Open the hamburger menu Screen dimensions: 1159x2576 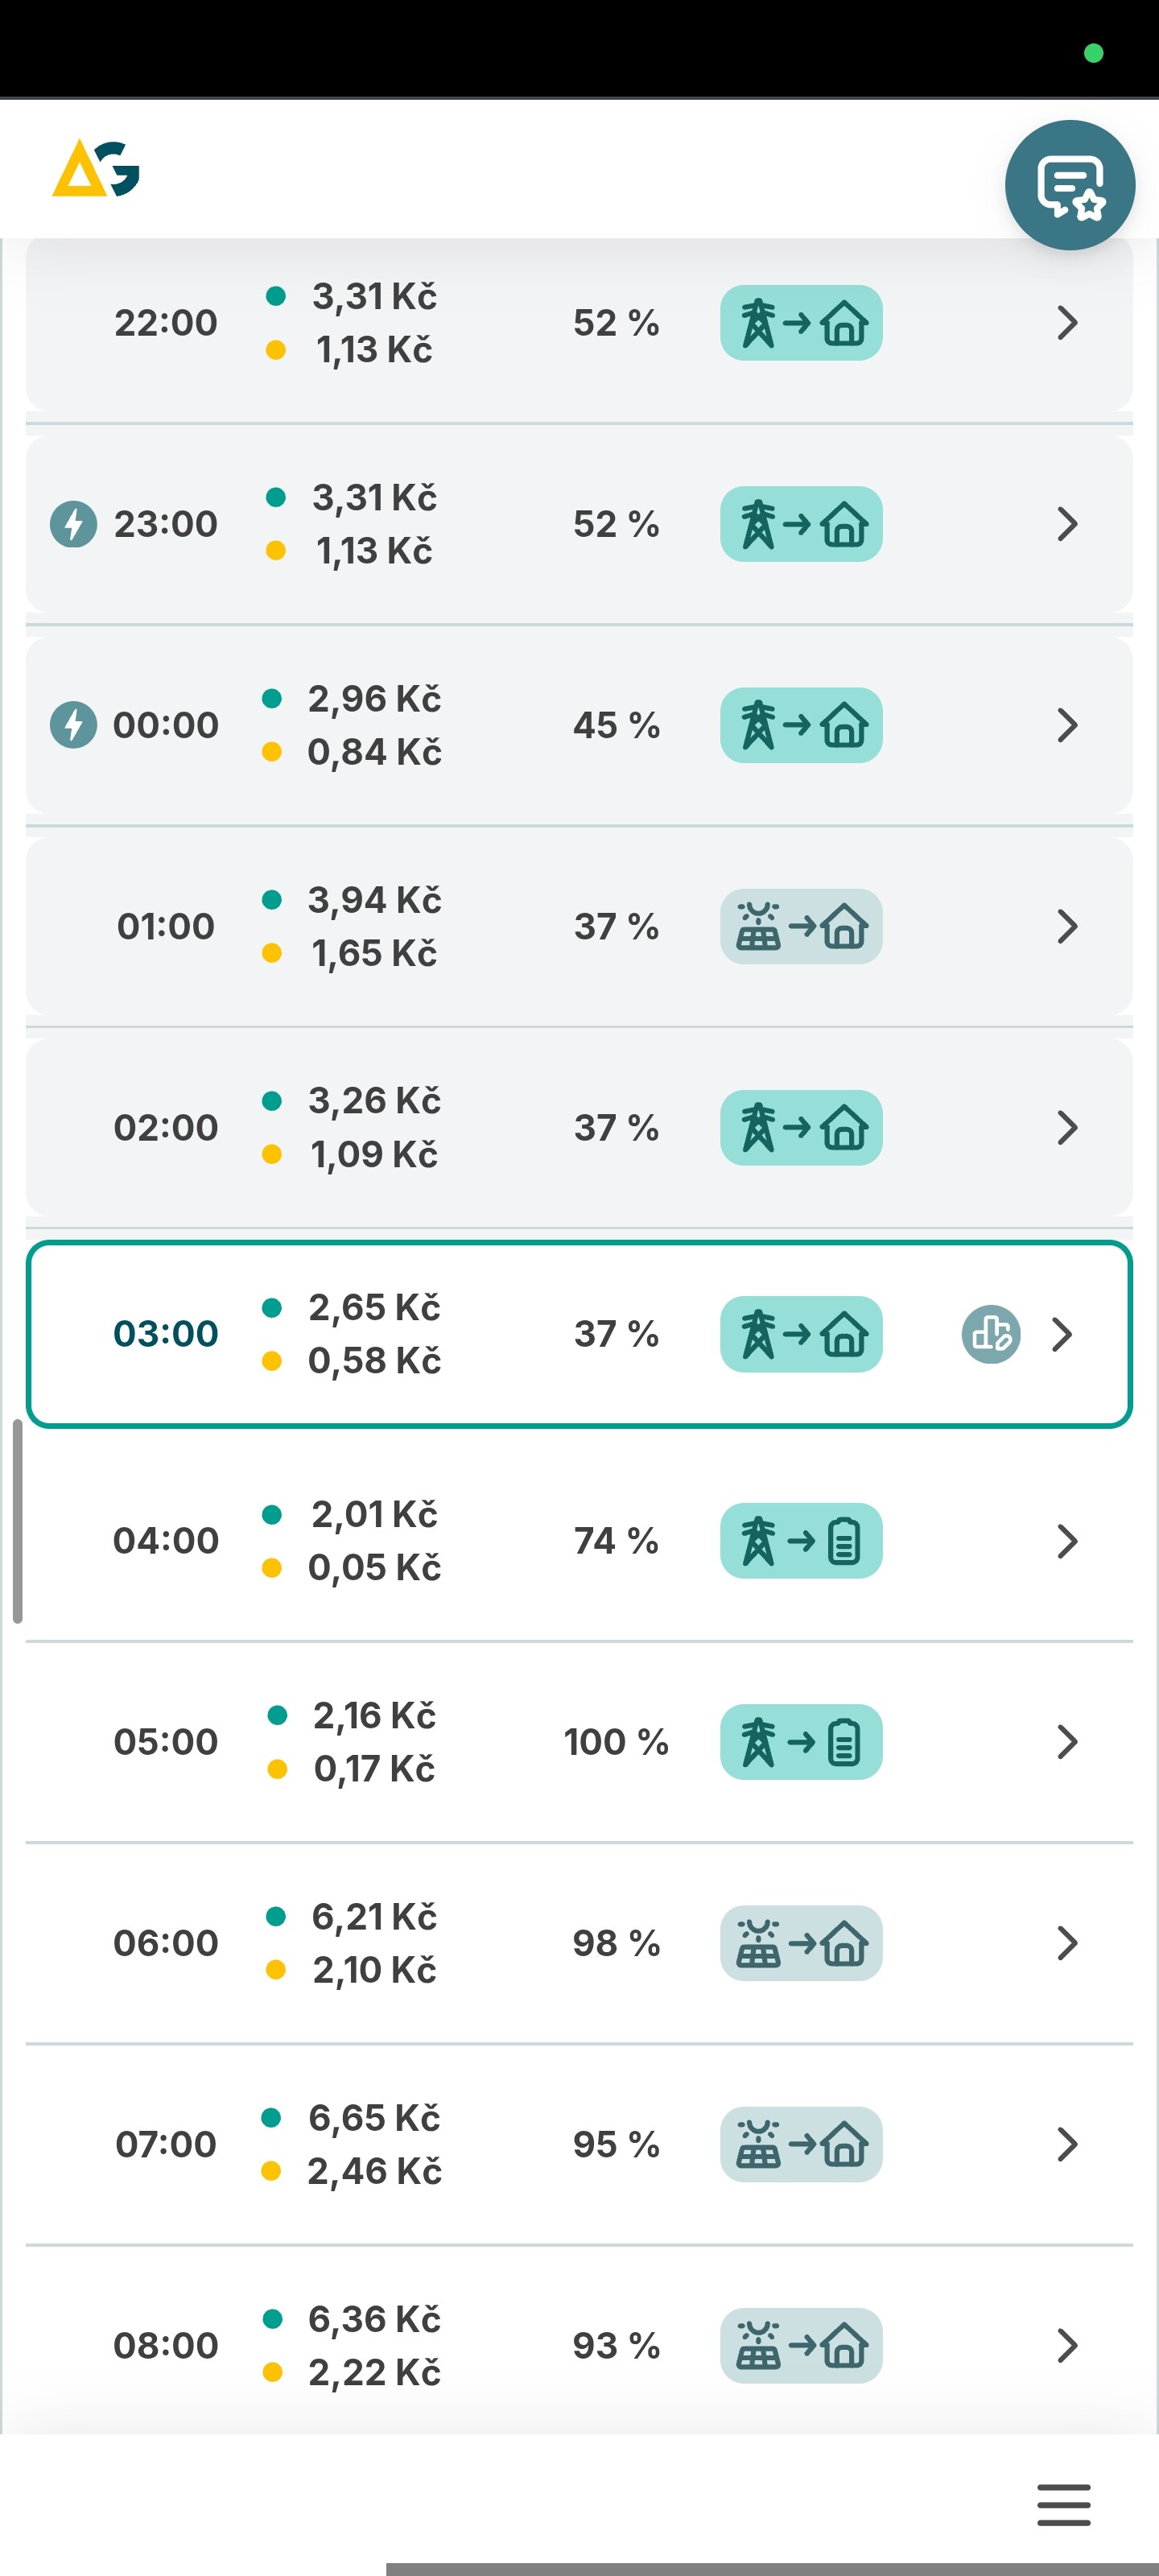tap(1063, 2504)
